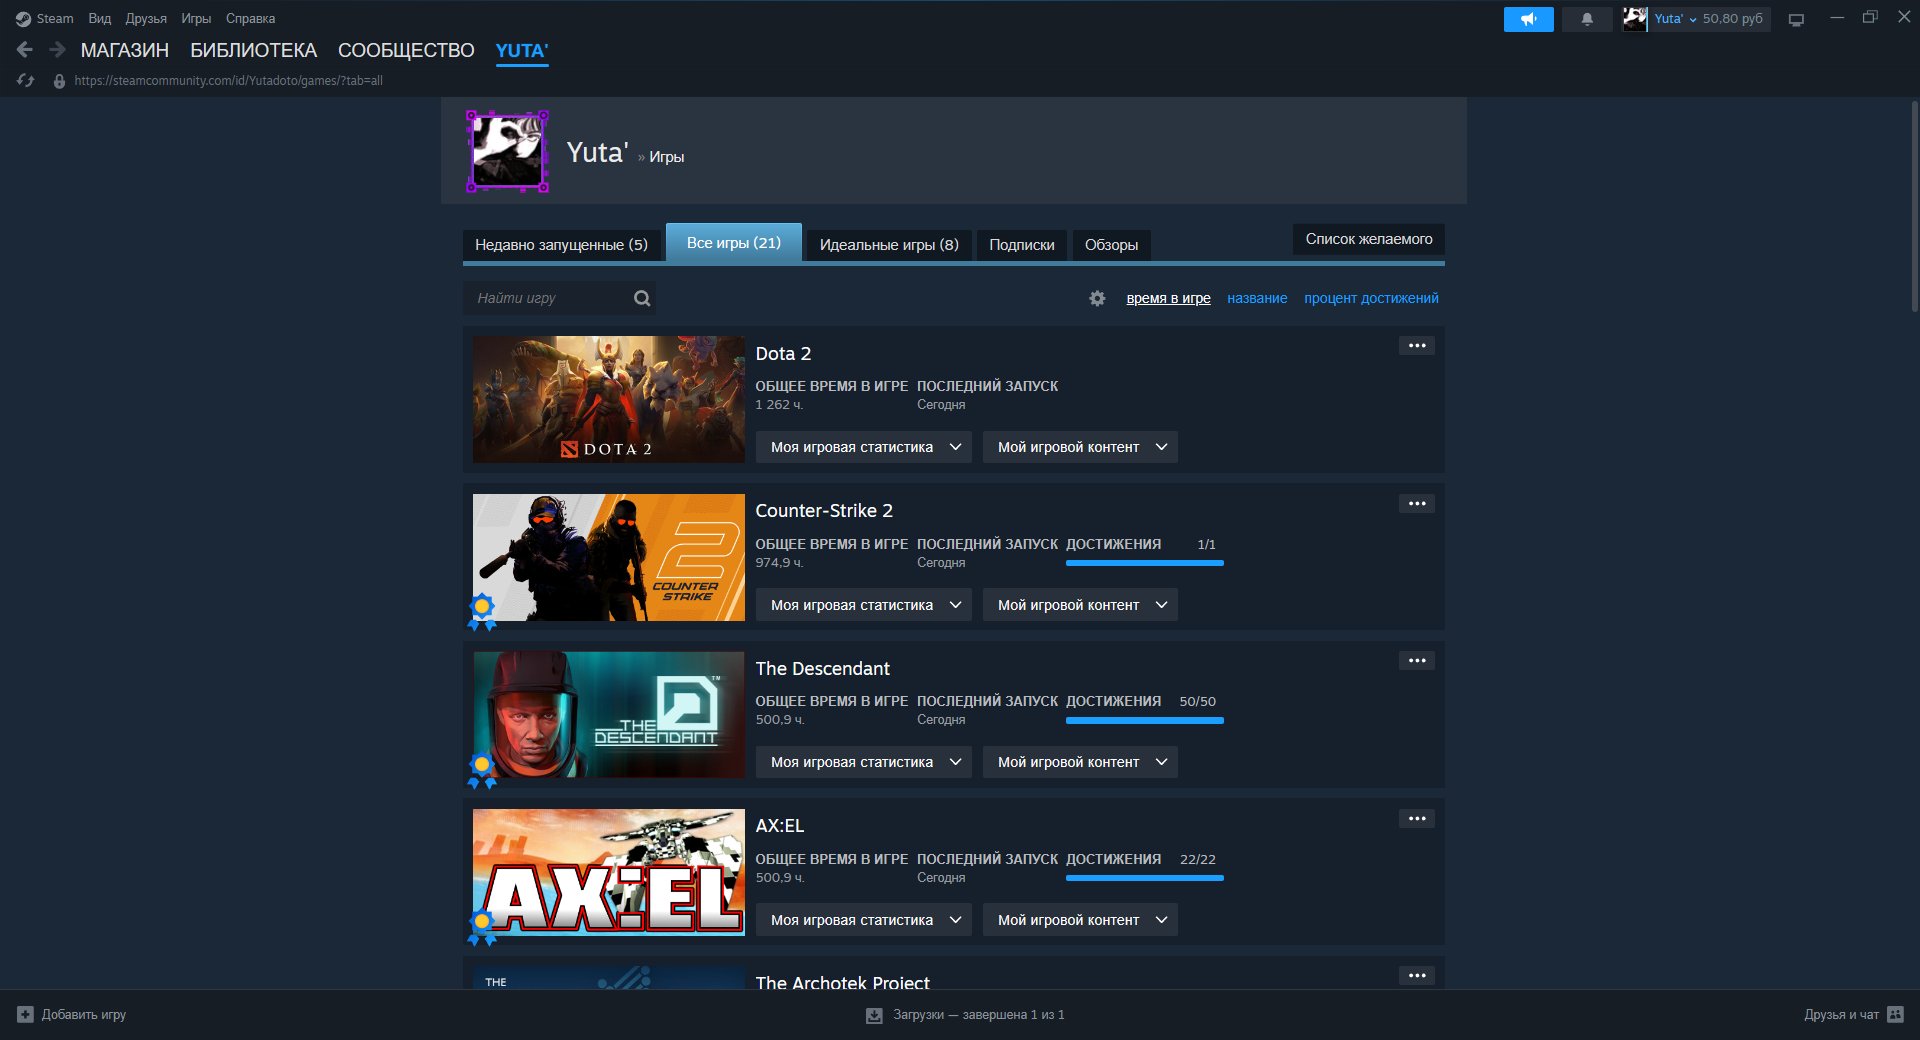Open the 'Подписки' tab
1920x1040 pixels.
point(1022,245)
